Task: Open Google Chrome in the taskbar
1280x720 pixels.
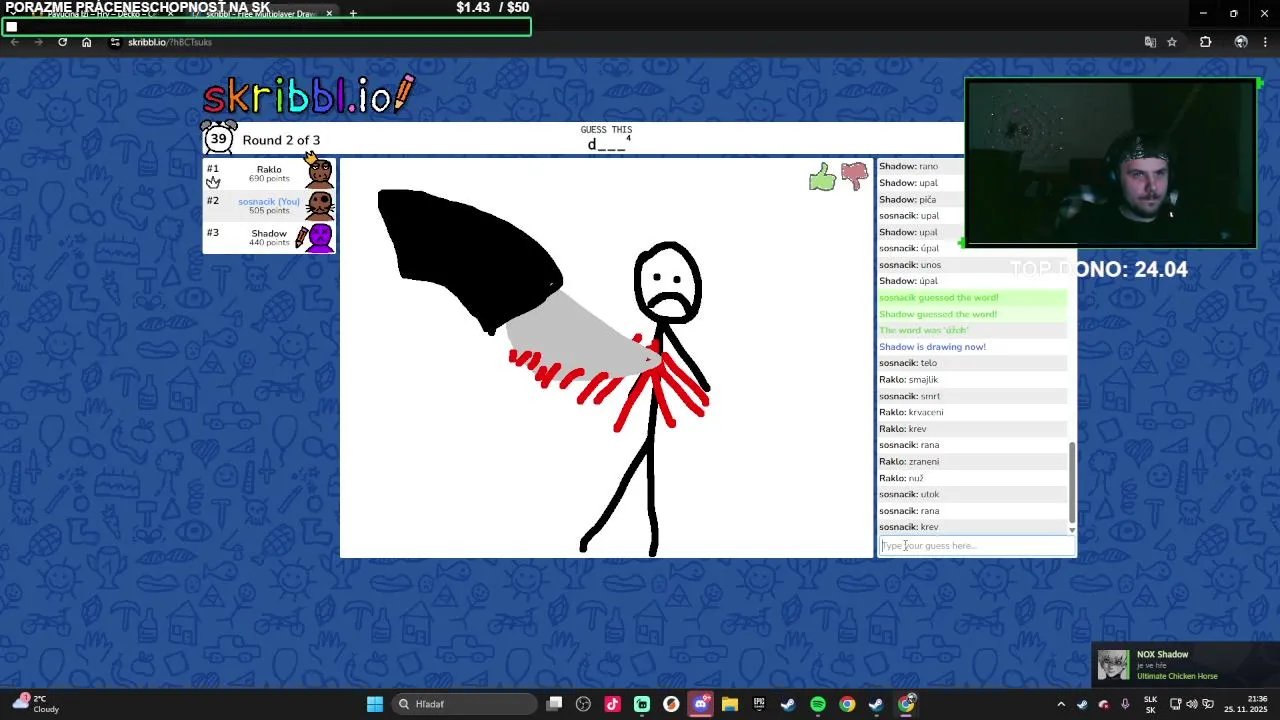Action: [x=847, y=704]
